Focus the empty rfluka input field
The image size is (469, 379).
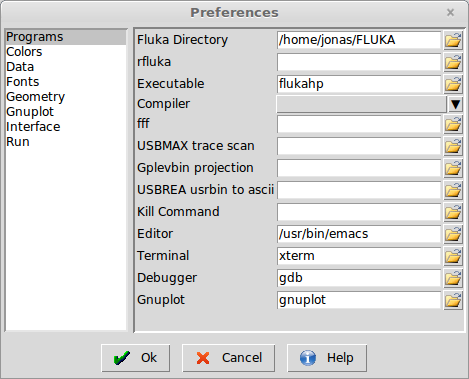[x=359, y=62]
